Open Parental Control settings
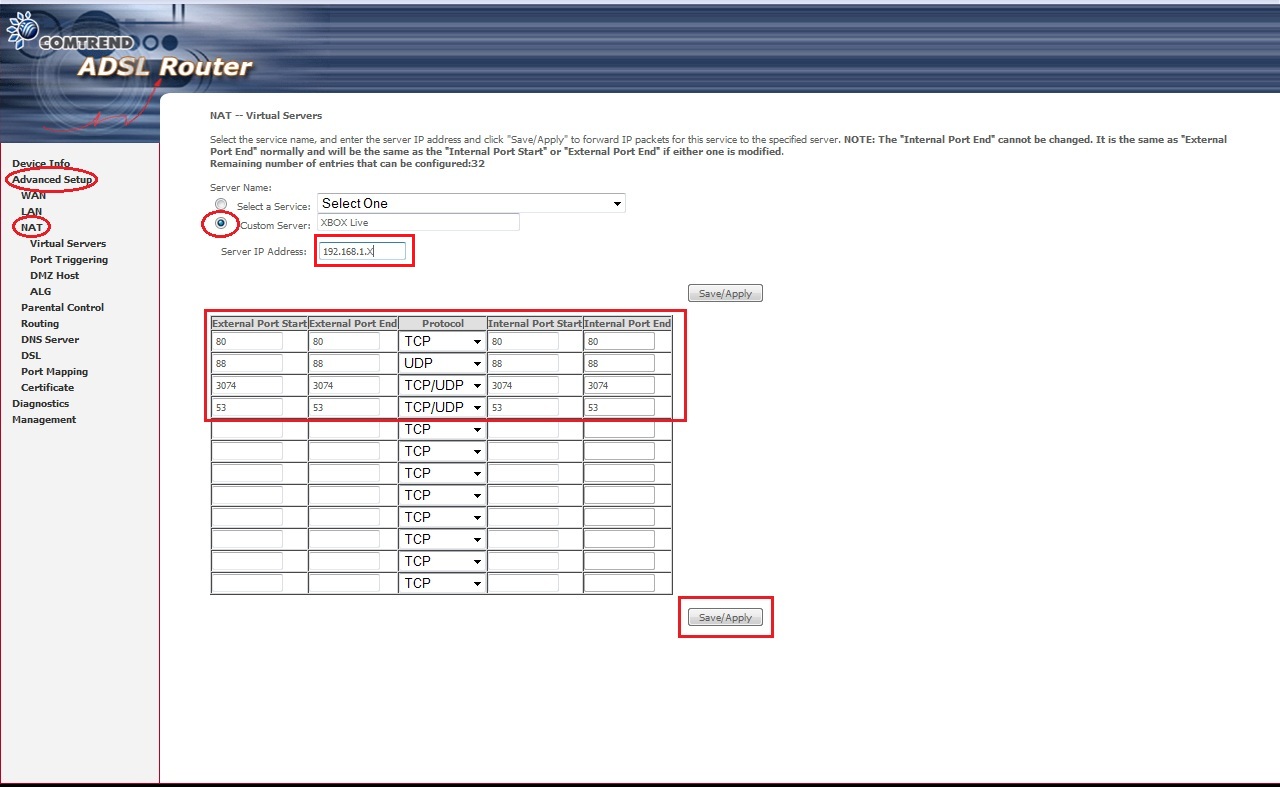Image resolution: width=1280 pixels, height=787 pixels. pyautogui.click(x=62, y=307)
